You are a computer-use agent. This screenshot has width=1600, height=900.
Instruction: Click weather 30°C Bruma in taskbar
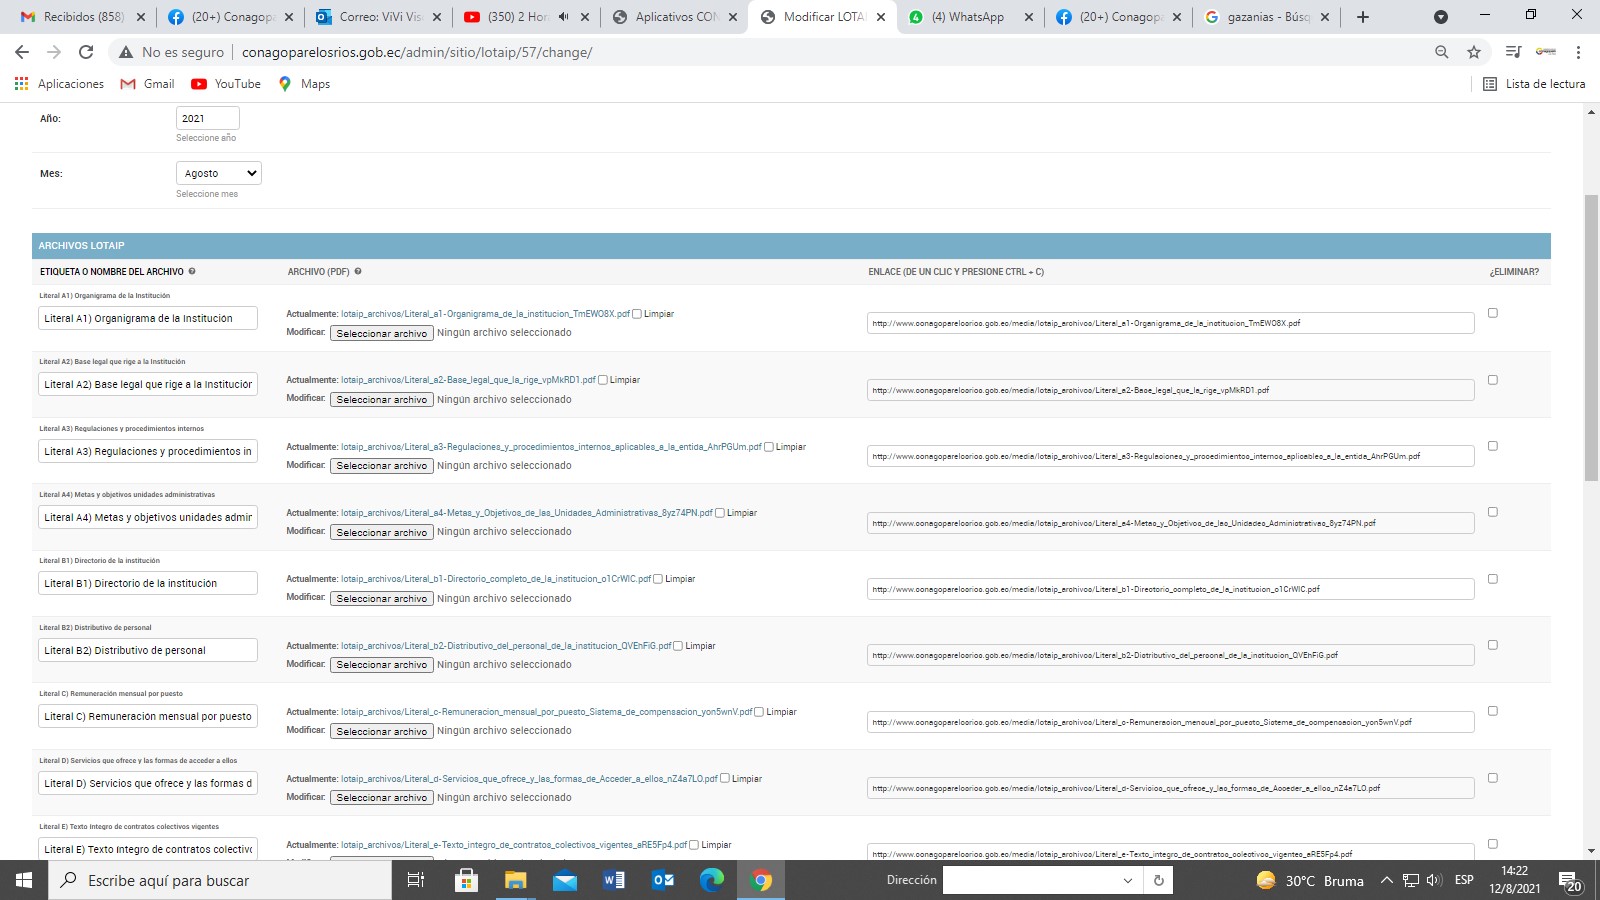click(x=1310, y=880)
